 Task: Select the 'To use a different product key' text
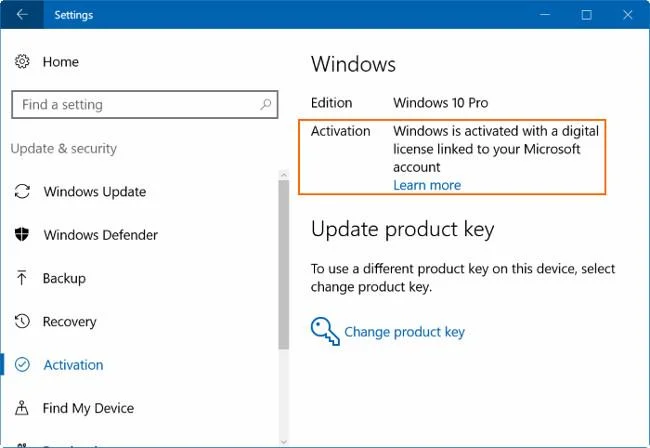click(463, 278)
